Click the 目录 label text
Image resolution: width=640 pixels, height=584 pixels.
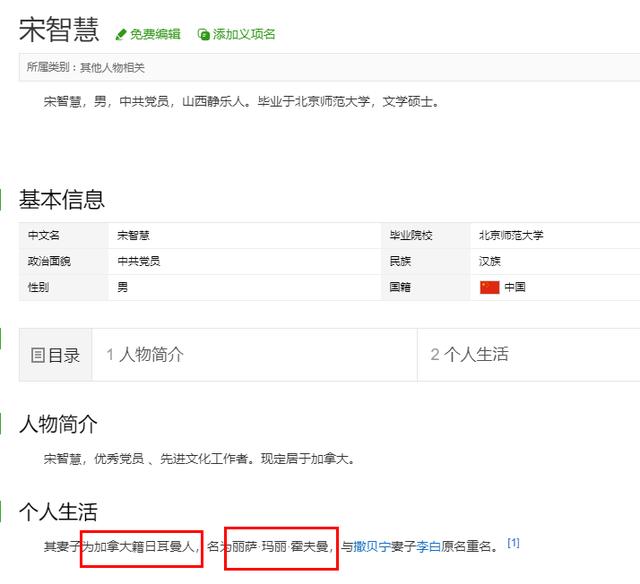click(64, 355)
